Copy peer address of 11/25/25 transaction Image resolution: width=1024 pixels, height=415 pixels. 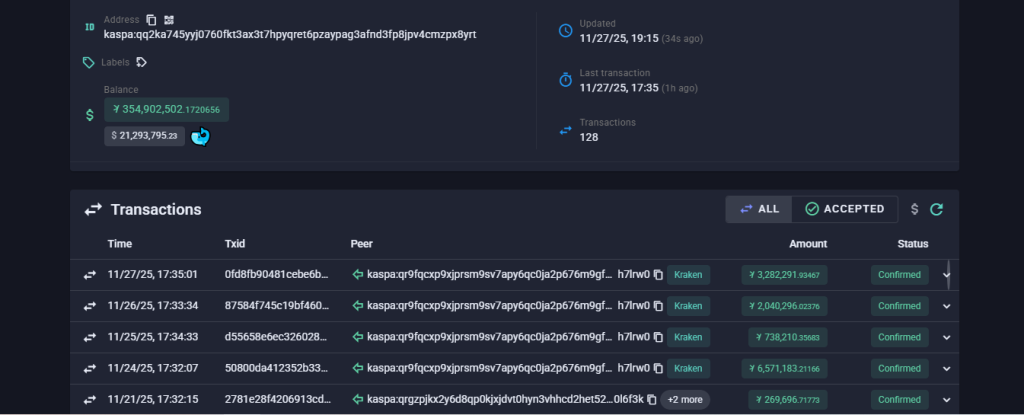(658, 337)
